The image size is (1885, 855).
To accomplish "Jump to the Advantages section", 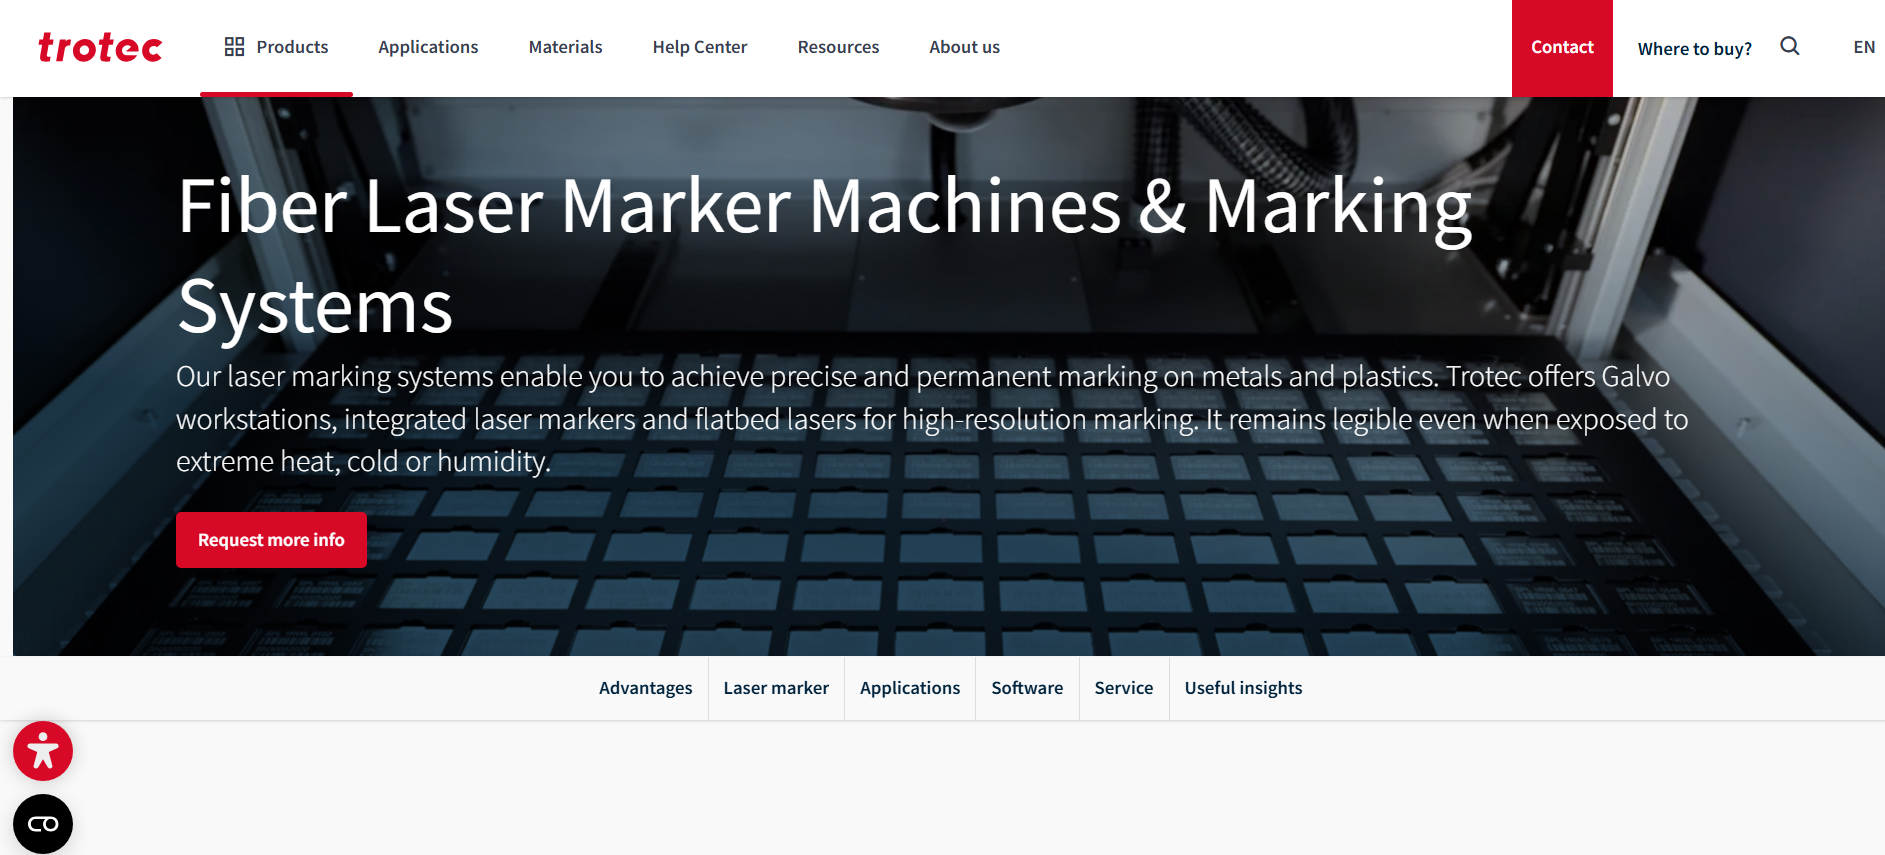I will (x=645, y=688).
